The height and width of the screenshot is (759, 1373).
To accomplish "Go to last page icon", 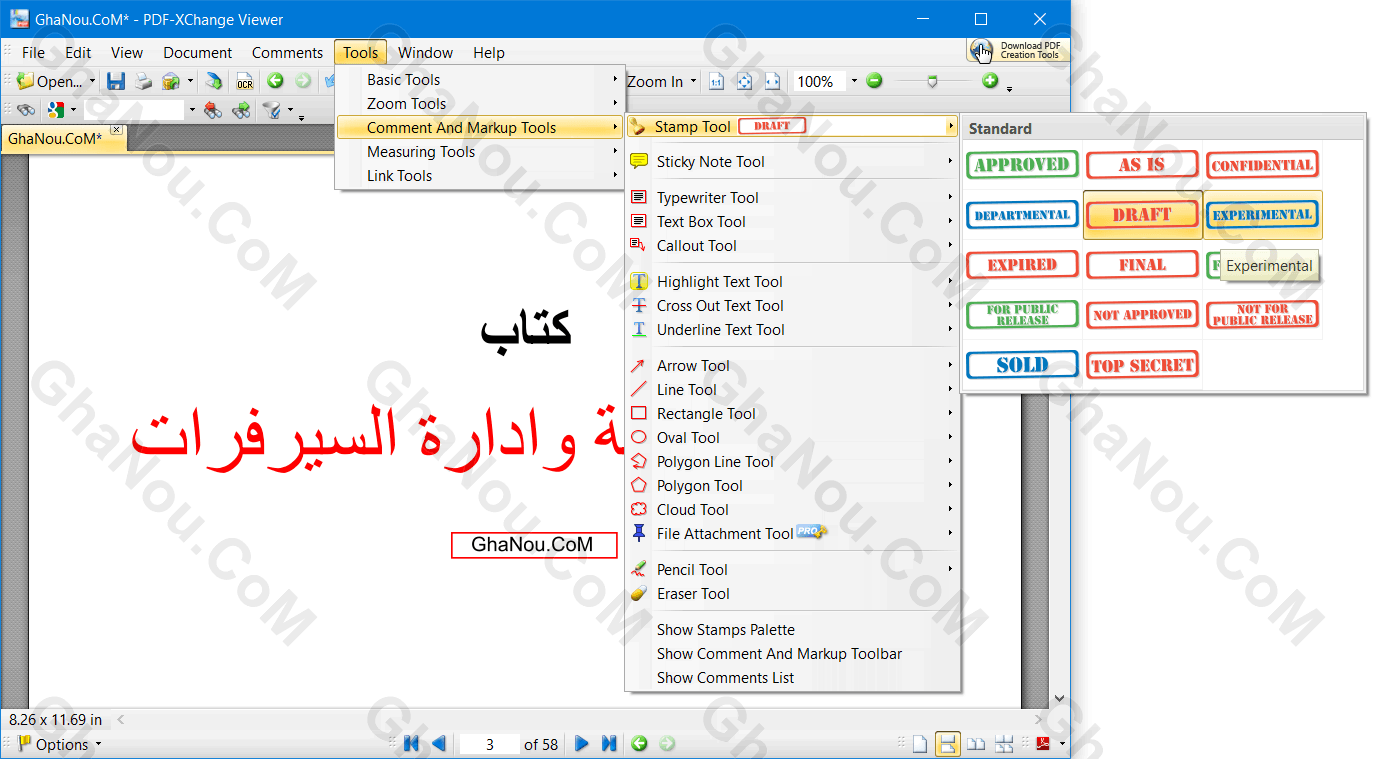I will [x=609, y=744].
